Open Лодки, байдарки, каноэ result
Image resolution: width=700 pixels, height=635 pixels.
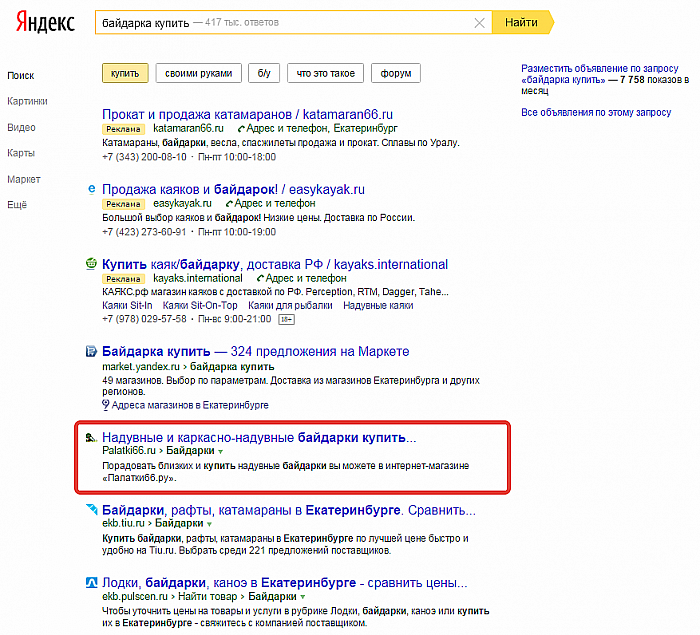[285, 583]
